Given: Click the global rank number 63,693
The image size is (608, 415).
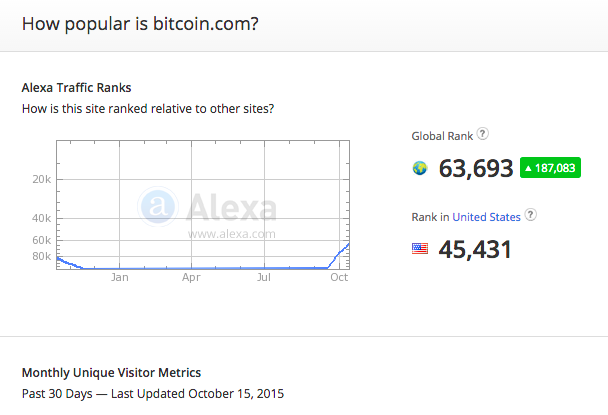Looking at the screenshot, I should [x=476, y=169].
